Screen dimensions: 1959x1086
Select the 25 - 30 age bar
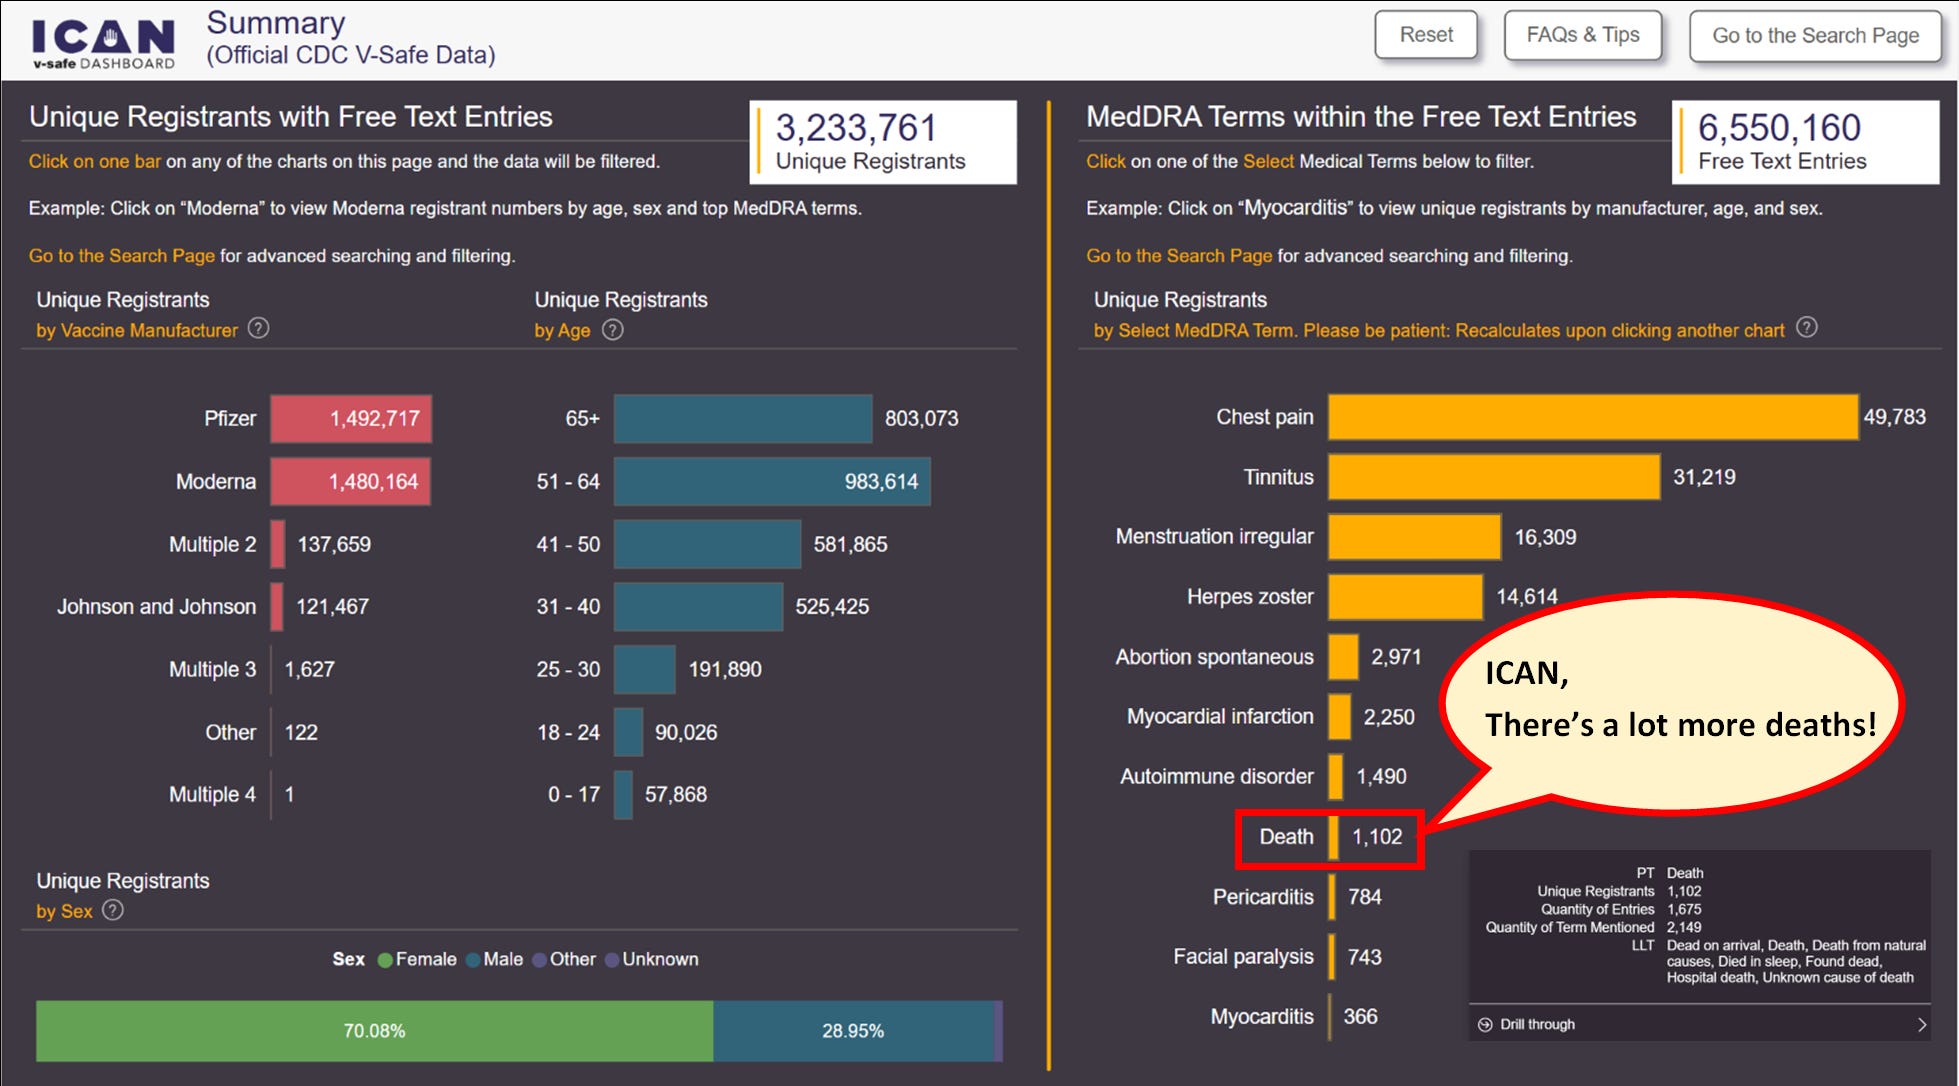[645, 669]
